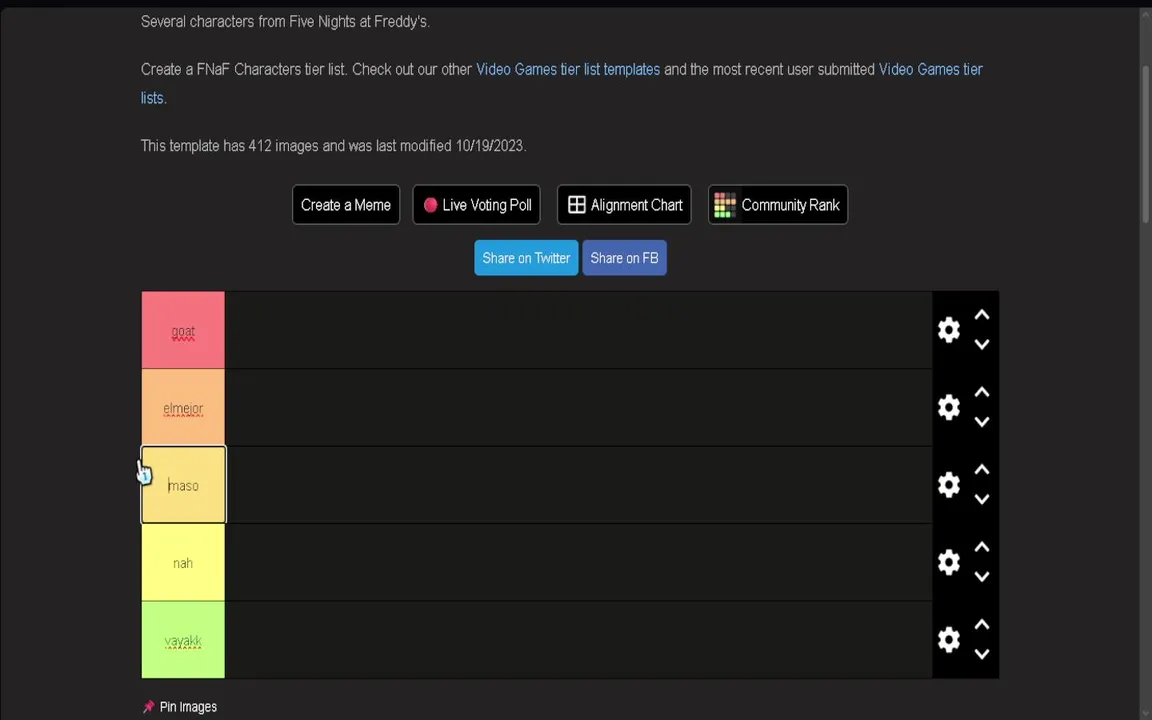This screenshot has width=1152, height=720.
Task: View the Community Rank
Action: [777, 205]
